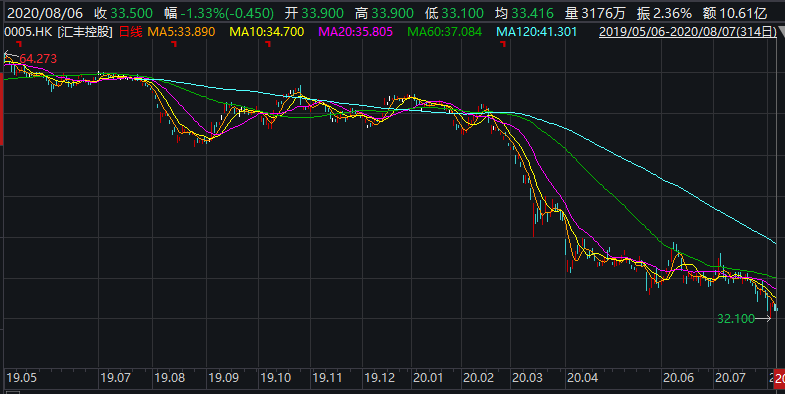Click the 20.03 time axis label
This screenshot has width=785, height=394.
tap(528, 377)
